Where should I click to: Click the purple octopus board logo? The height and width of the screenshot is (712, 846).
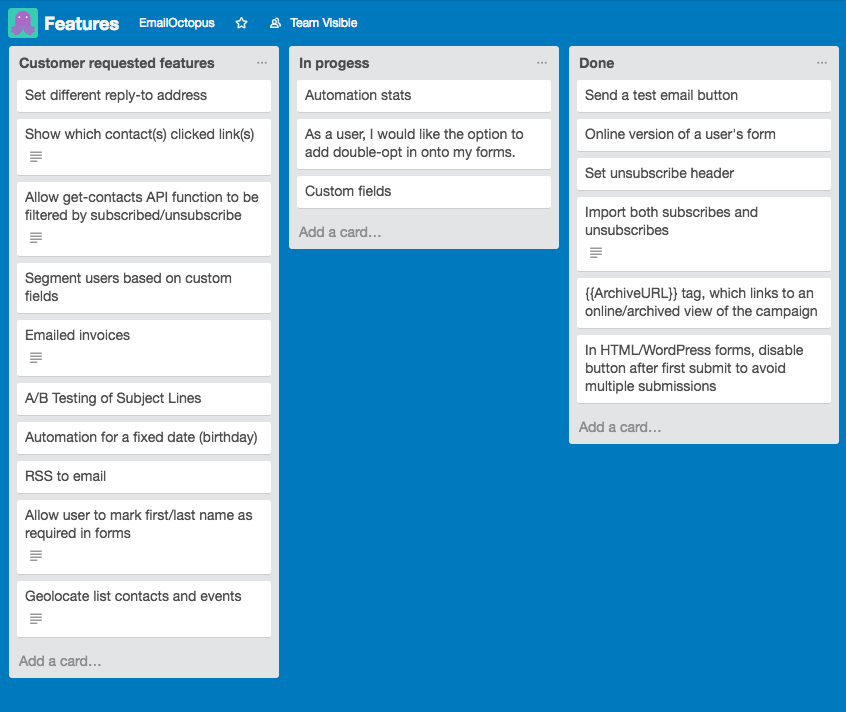pos(22,23)
